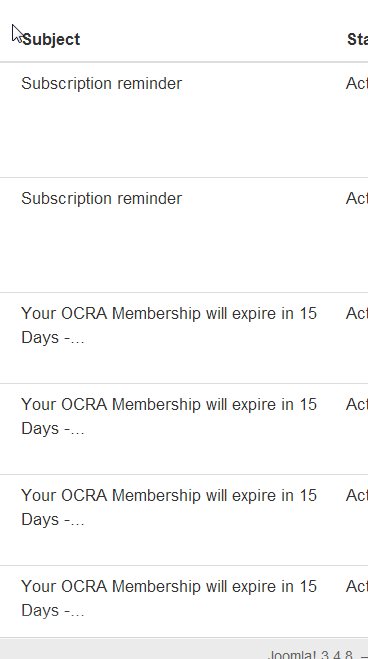The width and height of the screenshot is (368, 659).
Task: Open the first Subscription reminder subject
Action: 101,83
